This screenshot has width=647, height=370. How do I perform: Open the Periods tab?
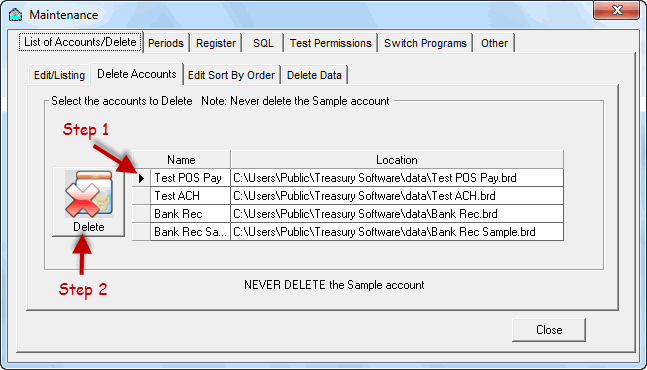[166, 43]
